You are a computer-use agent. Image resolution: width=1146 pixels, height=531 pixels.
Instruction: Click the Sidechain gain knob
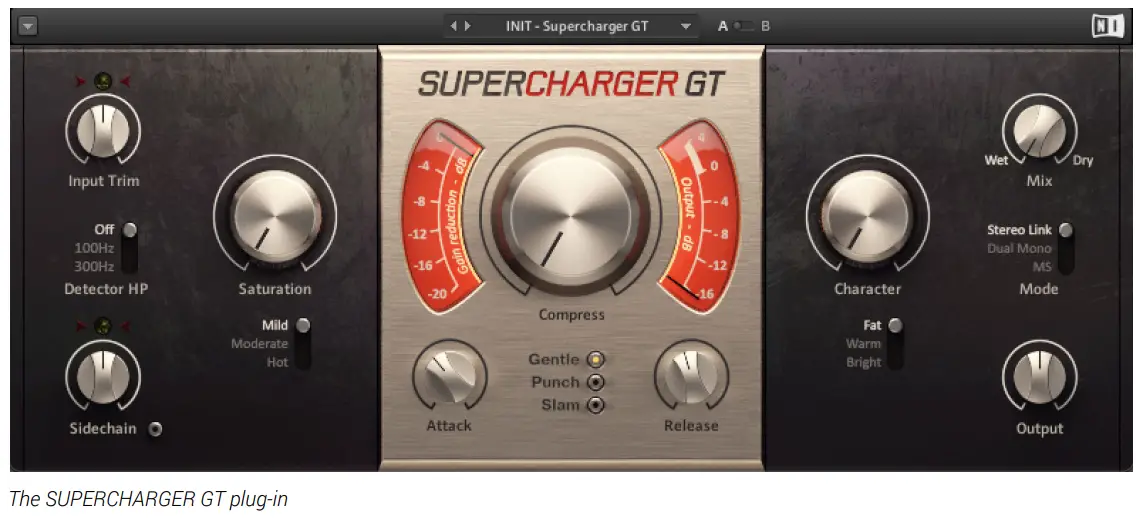[103, 377]
